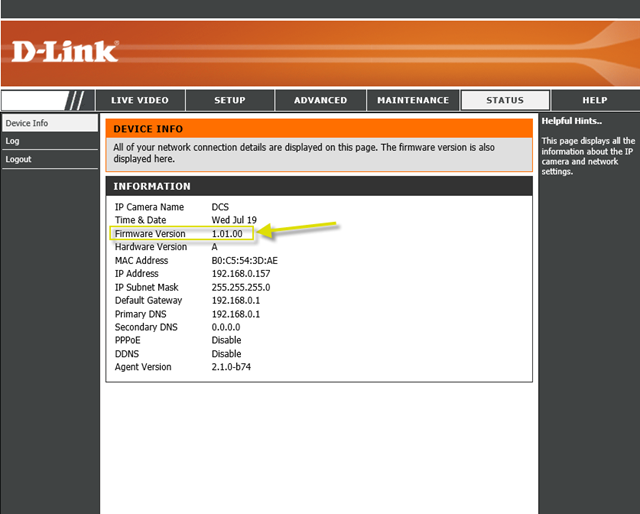Click the INFORMATION section header

[319, 186]
